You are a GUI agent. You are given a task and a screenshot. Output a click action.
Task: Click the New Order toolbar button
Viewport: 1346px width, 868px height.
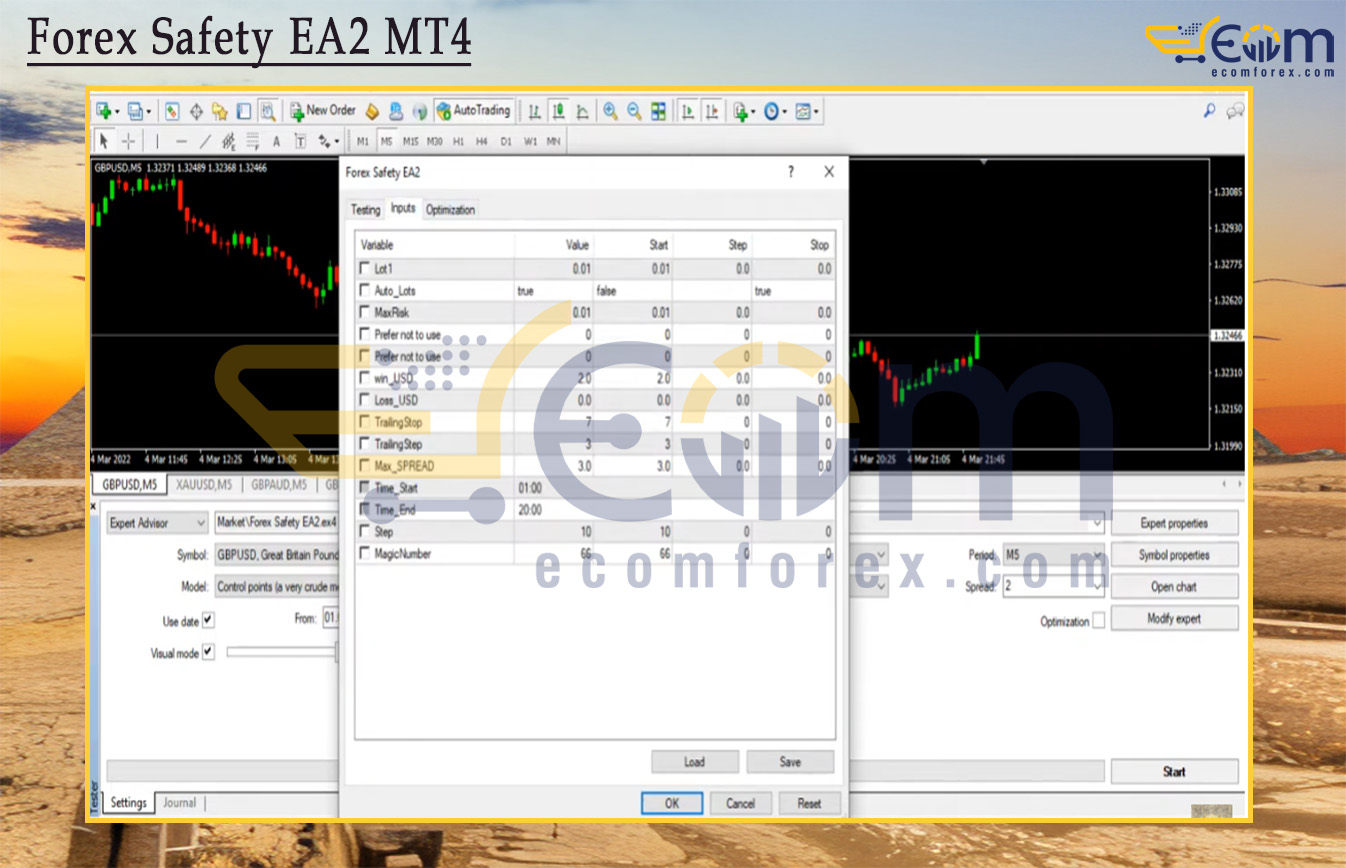(323, 111)
